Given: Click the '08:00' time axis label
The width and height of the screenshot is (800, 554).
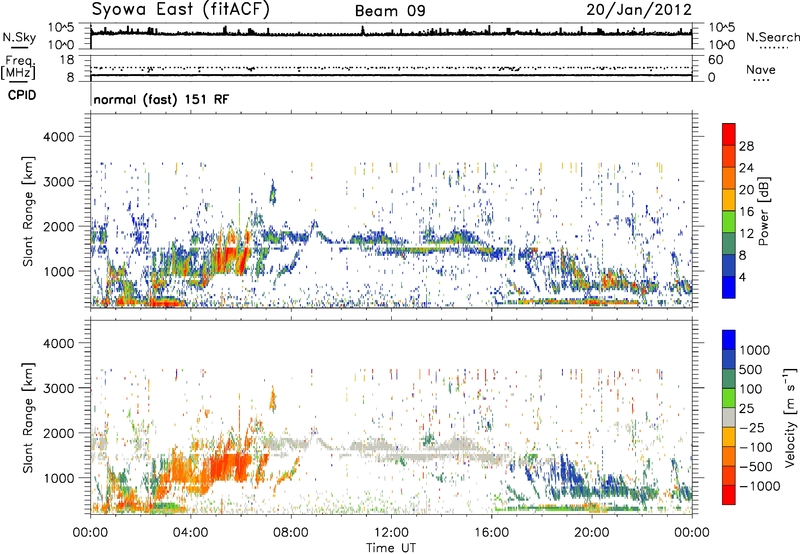Looking at the screenshot, I should (291, 533).
